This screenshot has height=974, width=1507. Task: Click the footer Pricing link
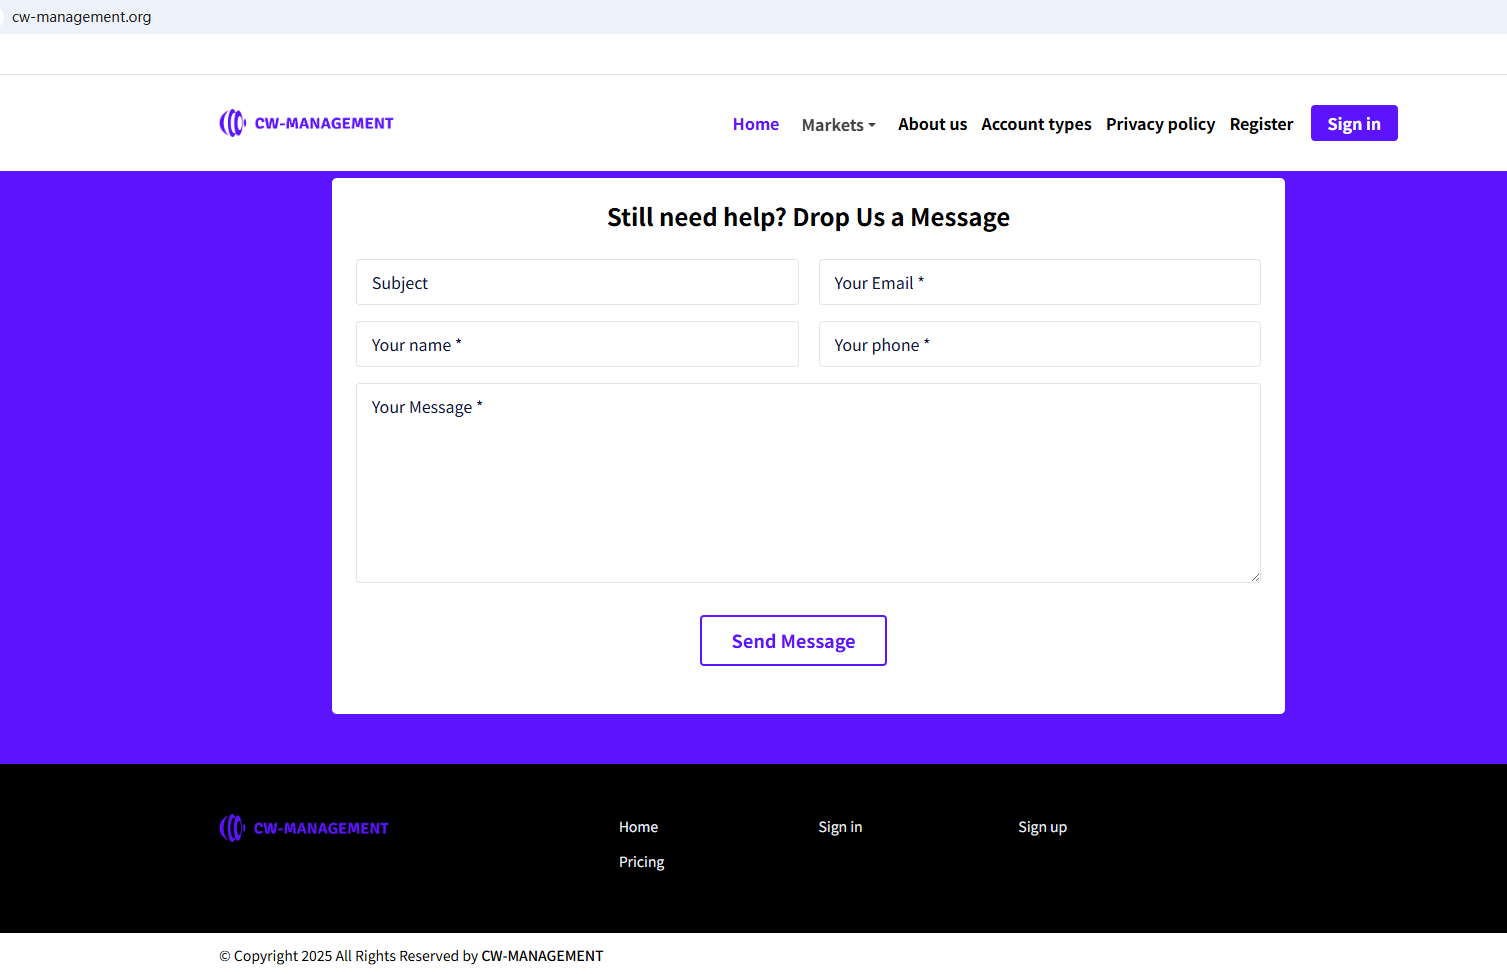coord(641,862)
